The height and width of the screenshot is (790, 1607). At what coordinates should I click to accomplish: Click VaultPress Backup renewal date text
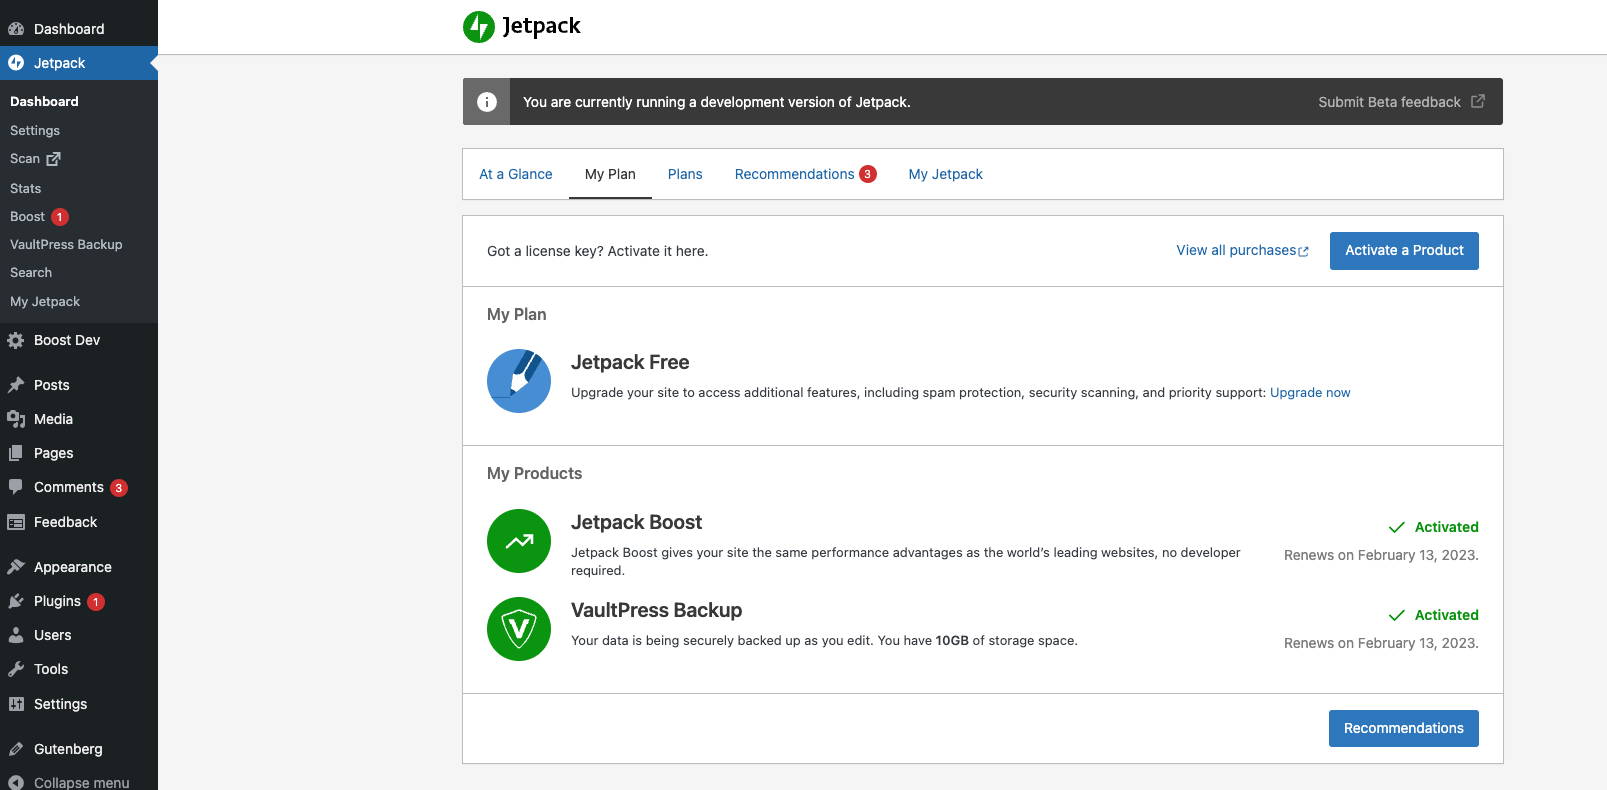1381,643
